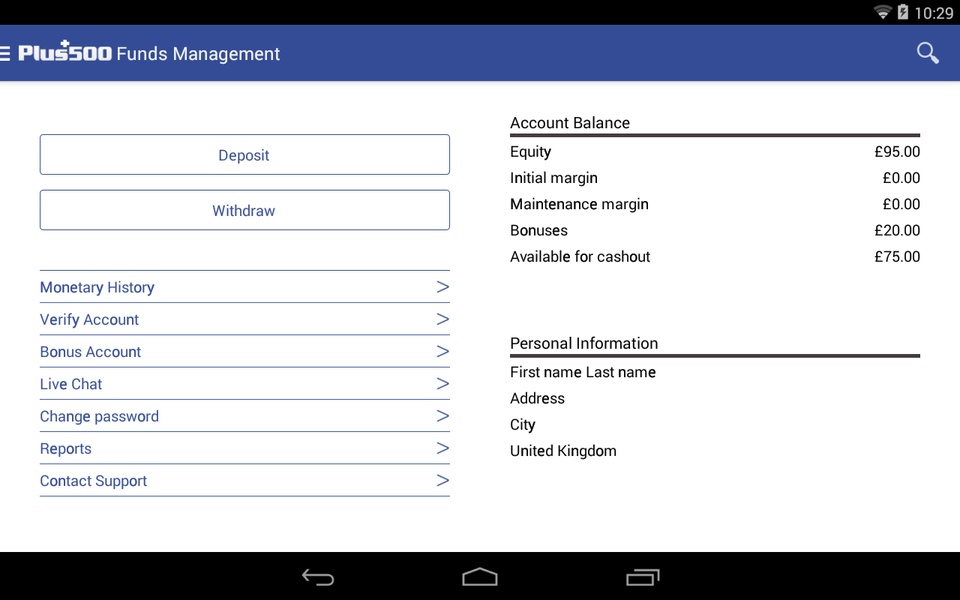The height and width of the screenshot is (600, 960).
Task: Expand the Monetary History chevron
Action: pyautogui.click(x=443, y=287)
